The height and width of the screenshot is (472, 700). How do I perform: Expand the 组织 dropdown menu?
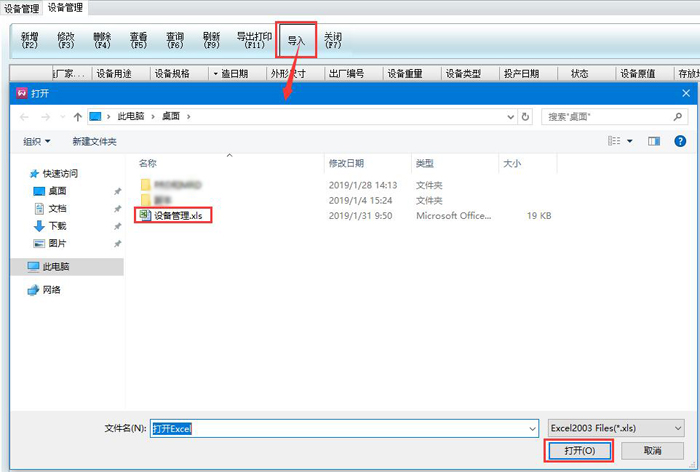[37, 142]
